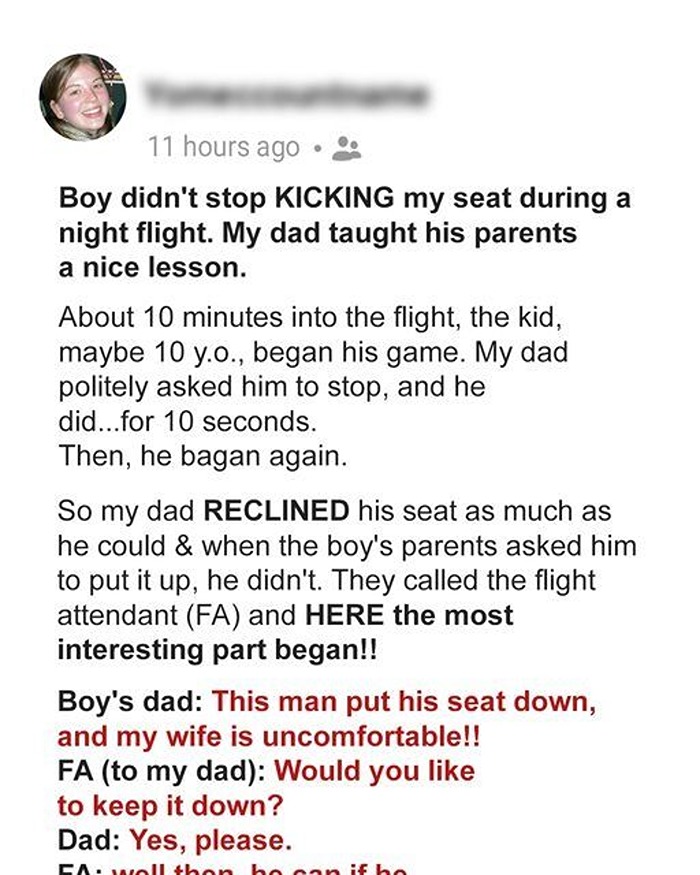Click the red text "Would you like"

(x=374, y=771)
